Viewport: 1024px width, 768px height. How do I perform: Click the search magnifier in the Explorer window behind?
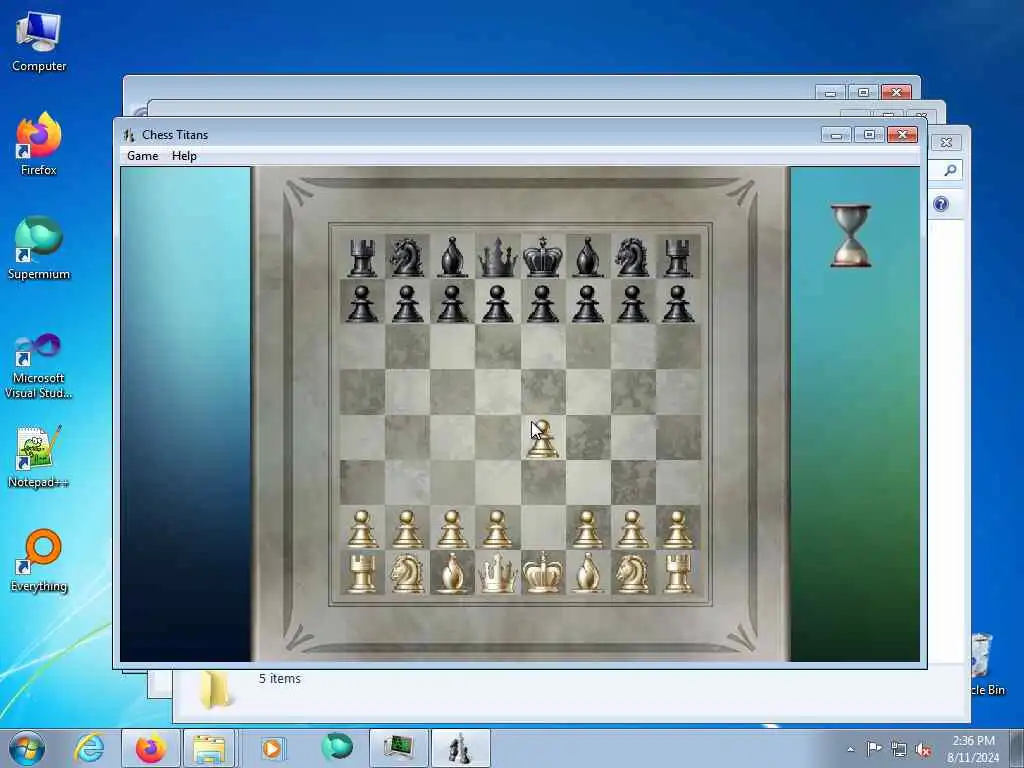click(950, 170)
